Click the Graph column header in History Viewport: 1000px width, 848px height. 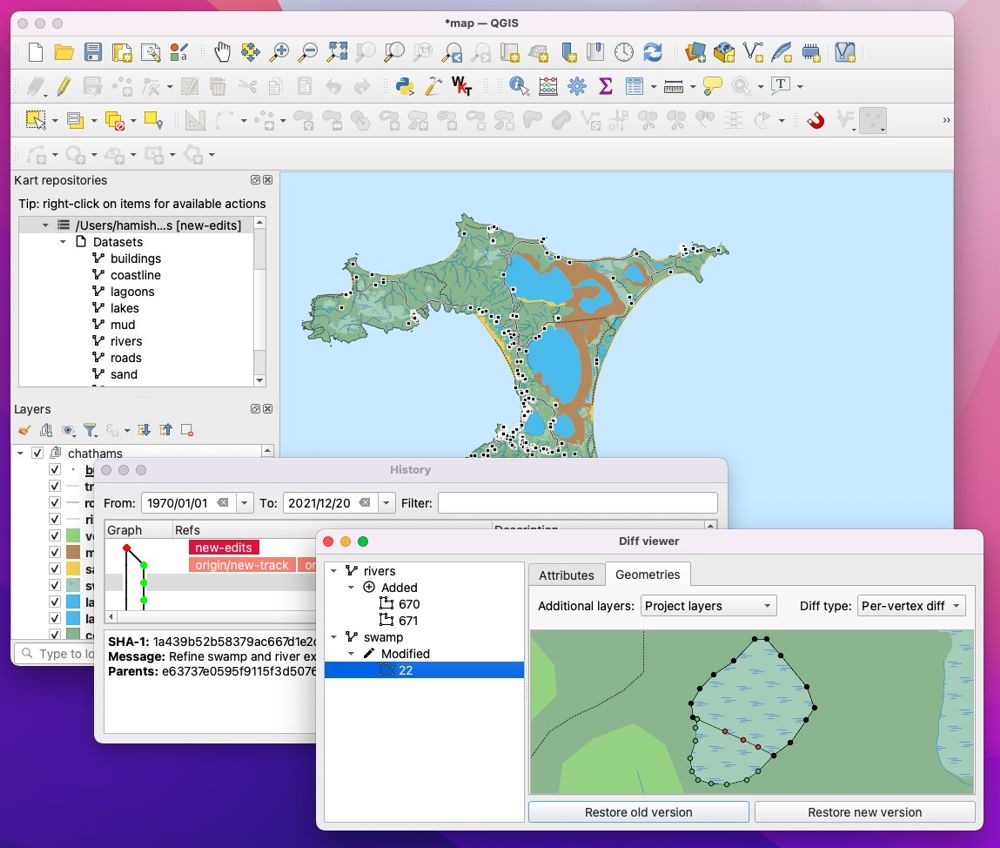click(x=138, y=530)
